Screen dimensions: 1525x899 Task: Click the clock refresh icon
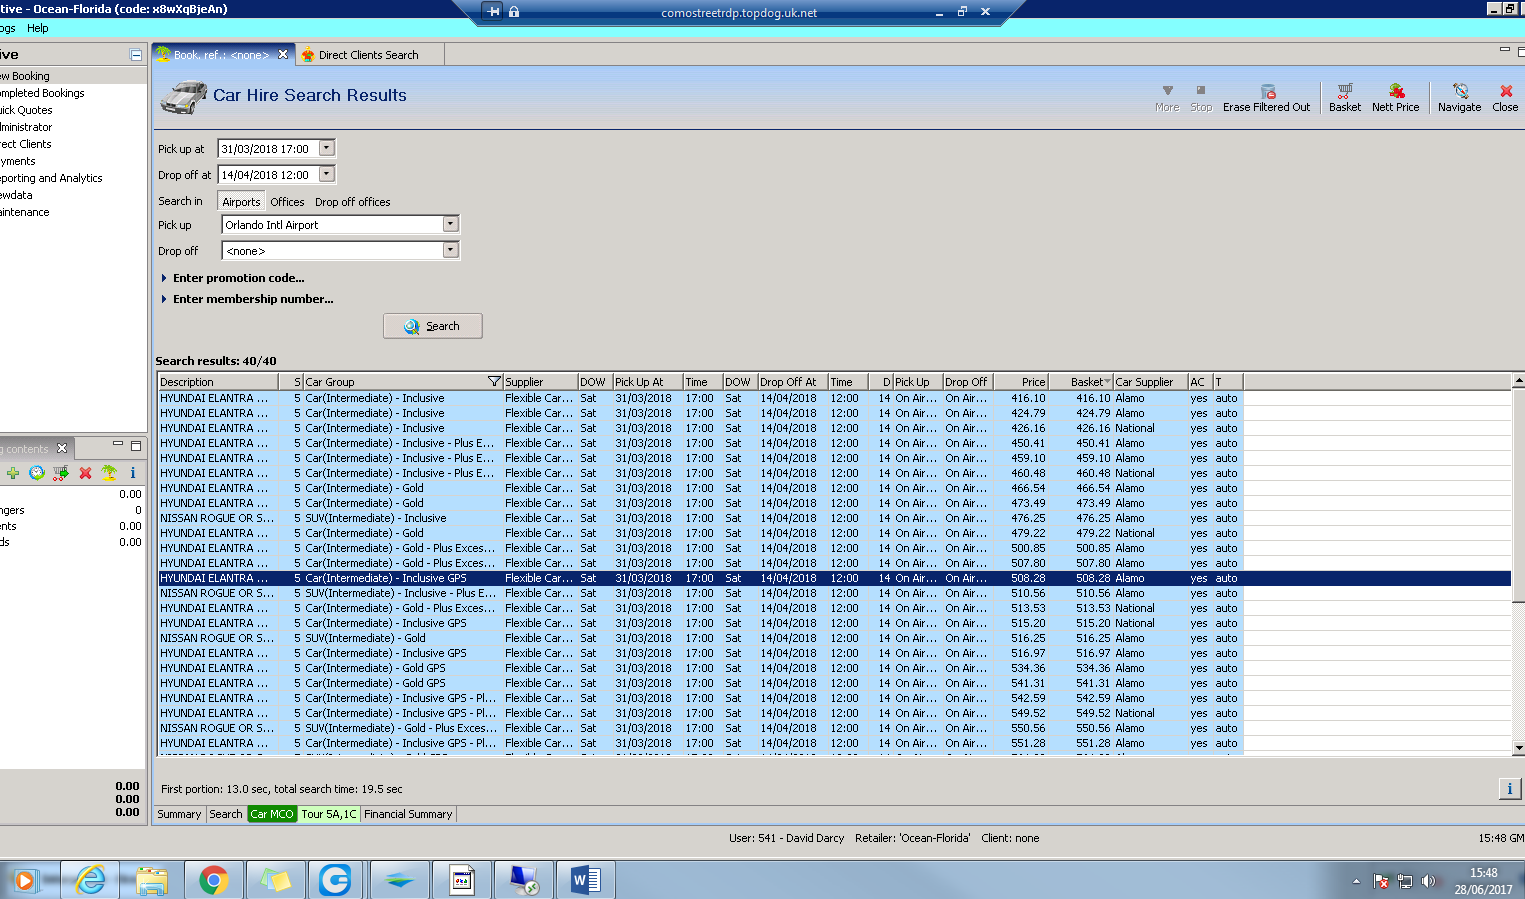(x=37, y=473)
